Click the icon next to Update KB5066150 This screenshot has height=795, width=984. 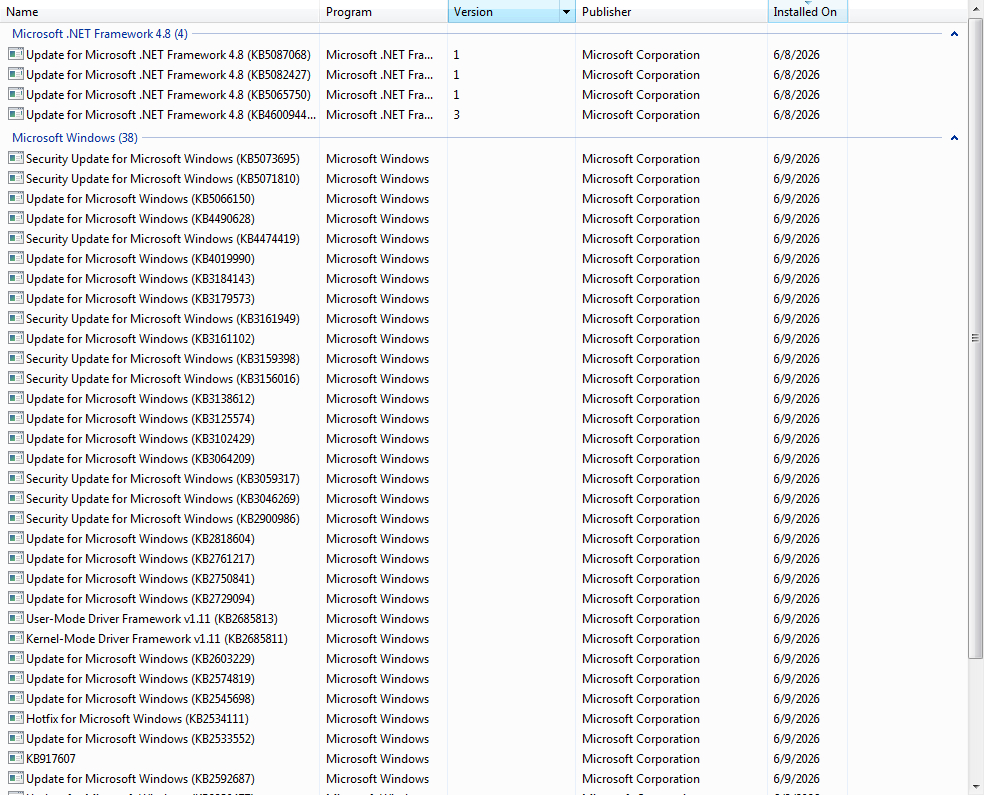[x=16, y=199]
